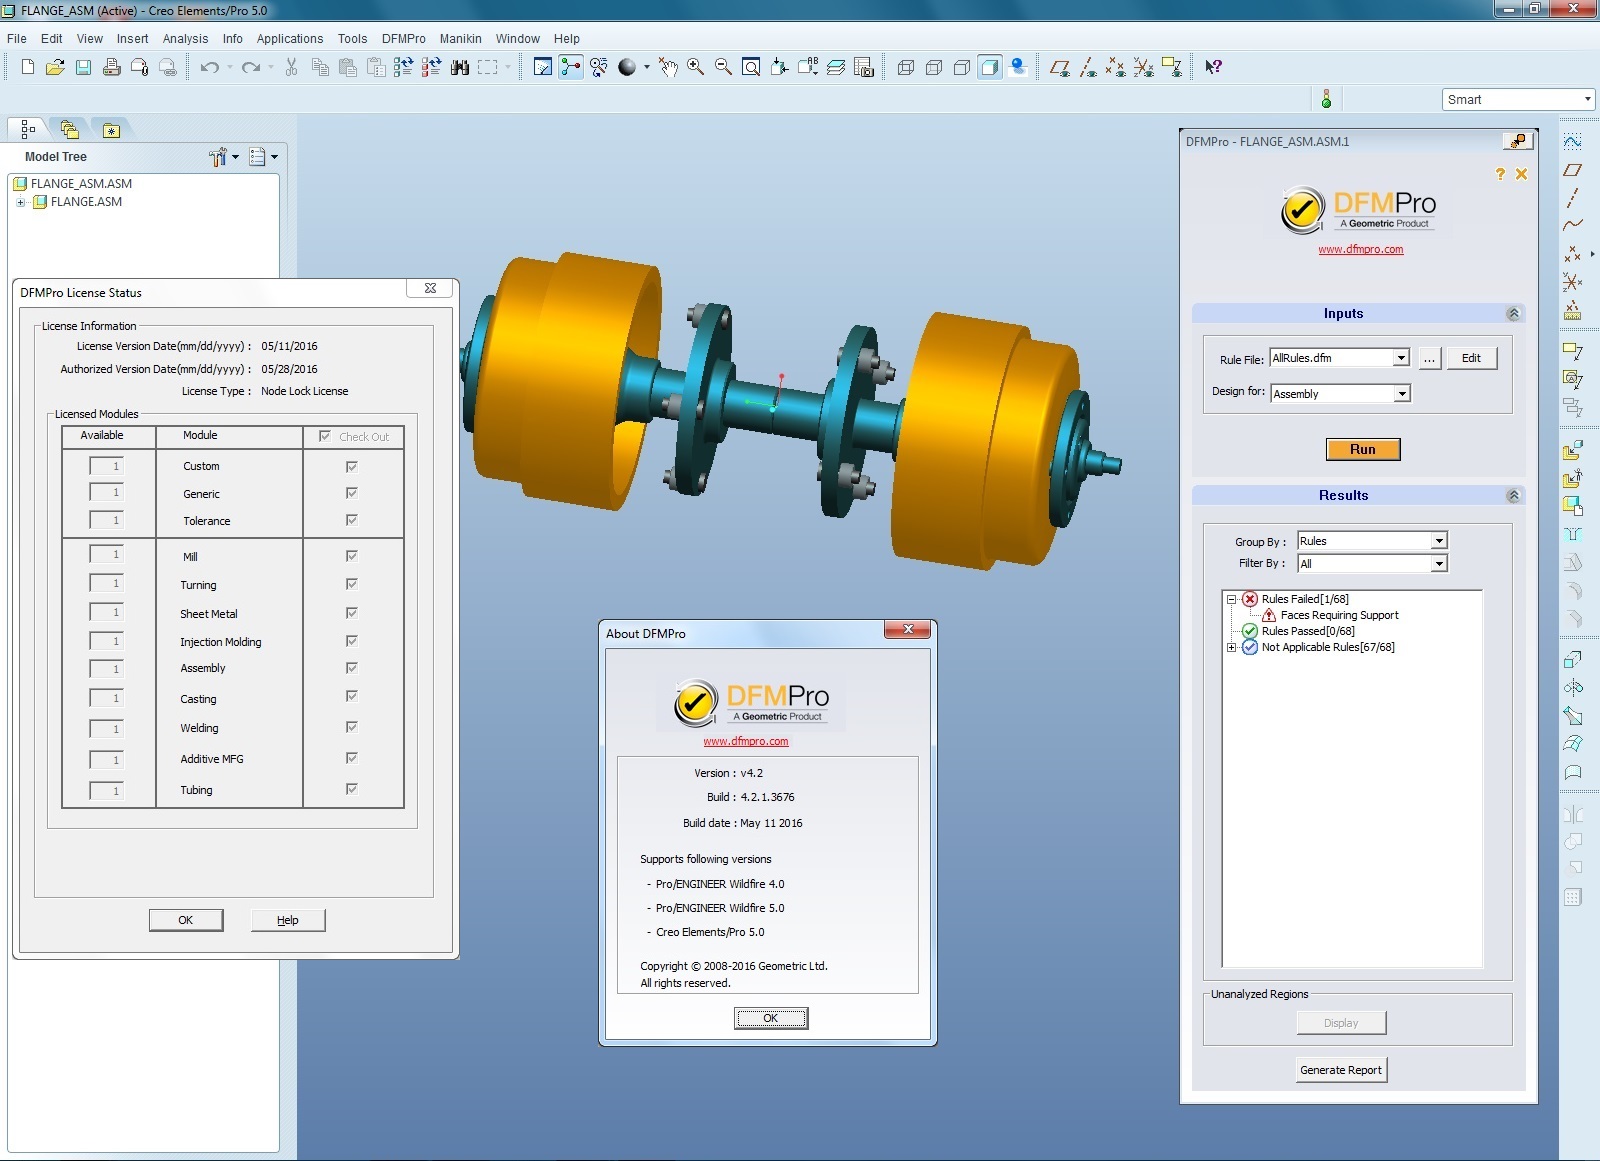Click the Rule File browse ellipsis button
The height and width of the screenshot is (1161, 1600).
[x=1430, y=358]
